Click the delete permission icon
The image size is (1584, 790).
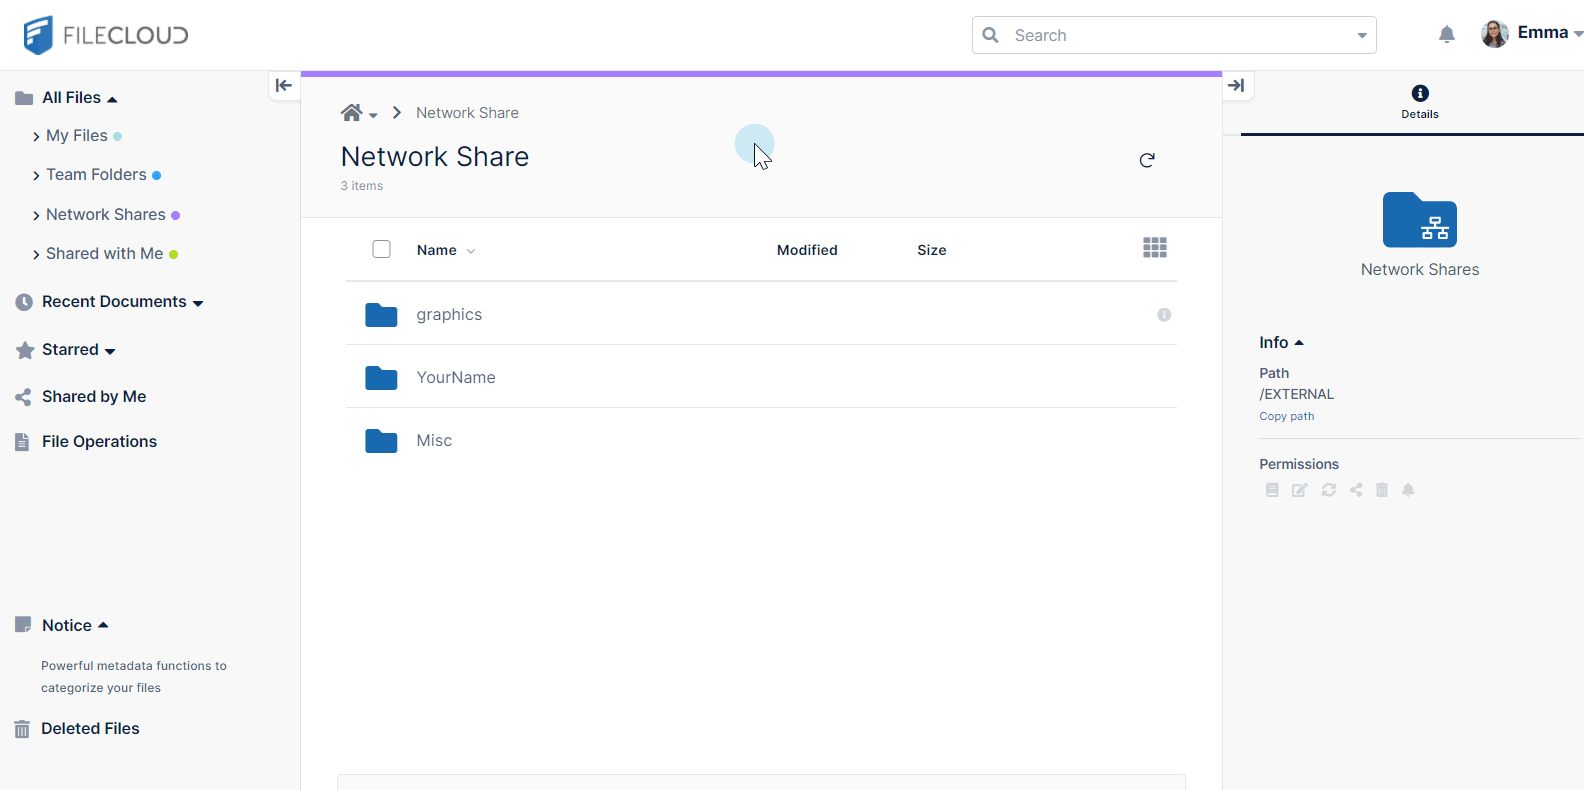[1382, 490]
